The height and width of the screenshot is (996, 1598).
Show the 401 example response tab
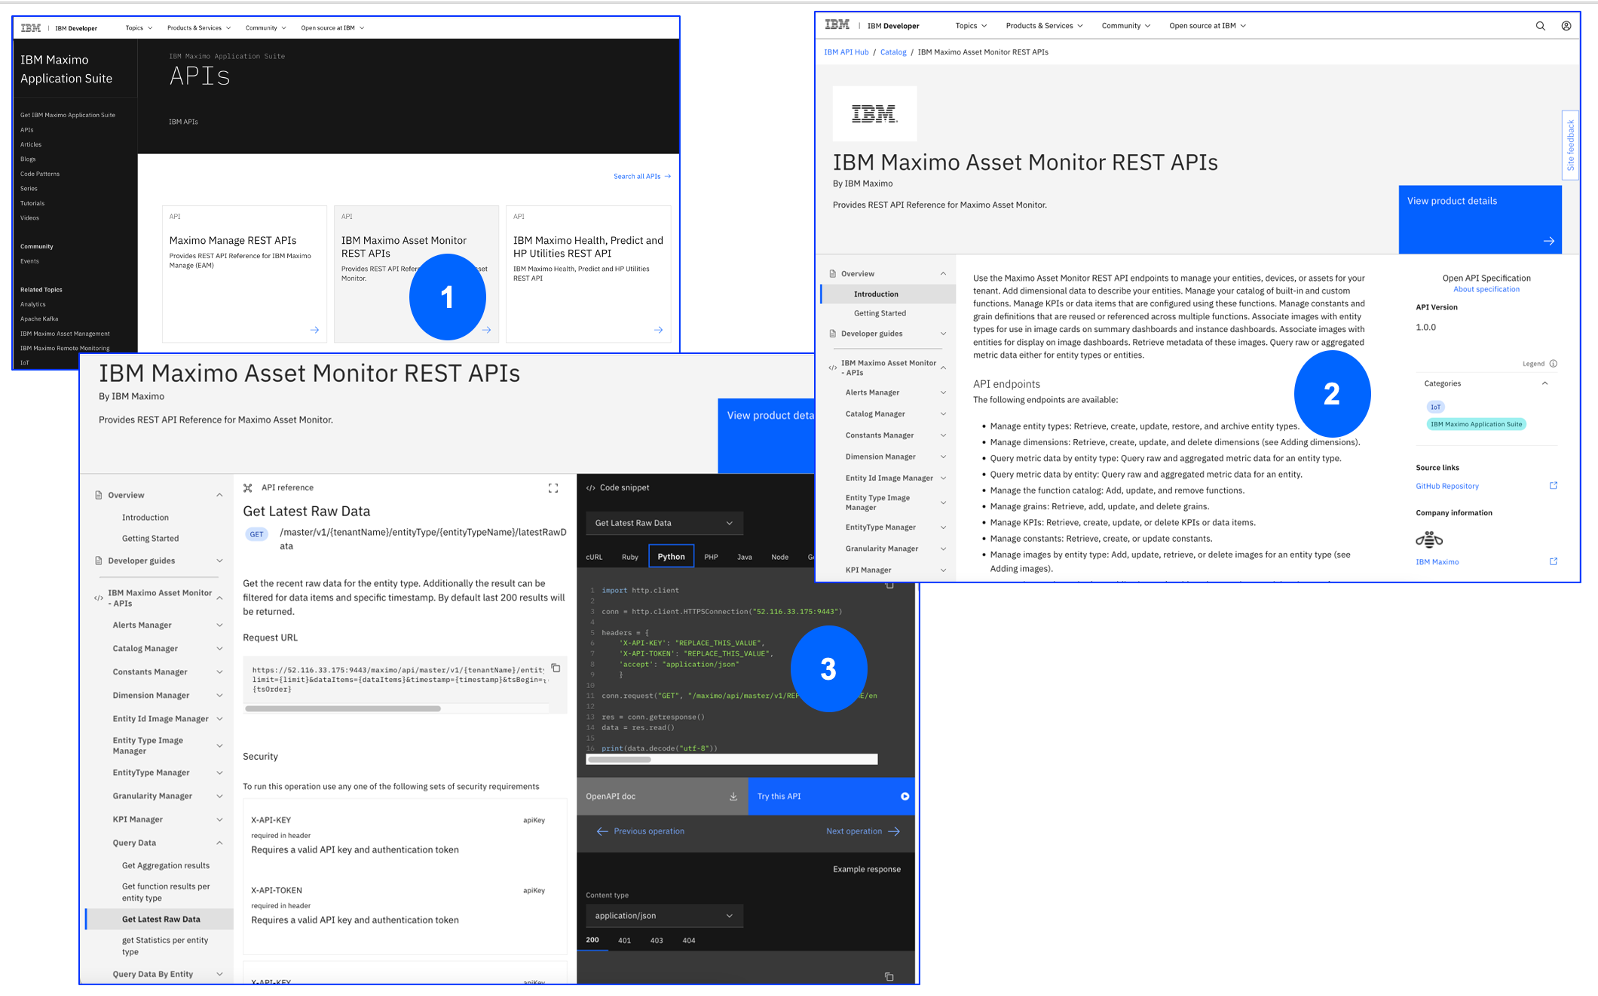[624, 941]
